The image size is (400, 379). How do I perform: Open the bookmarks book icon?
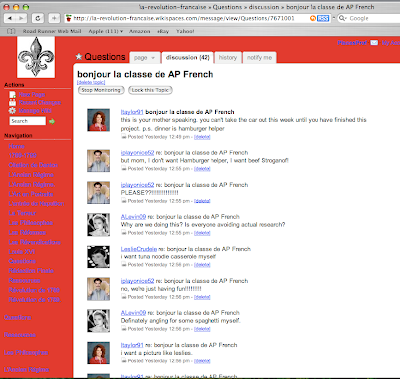[x=11, y=31]
